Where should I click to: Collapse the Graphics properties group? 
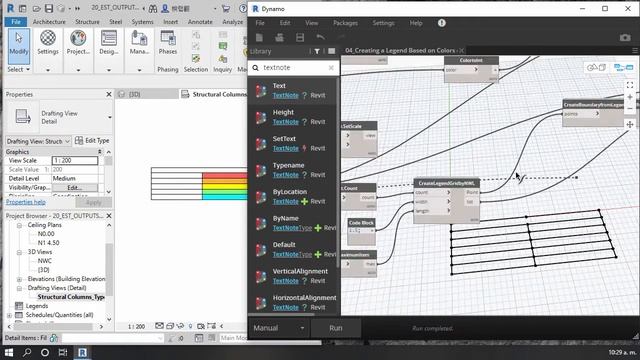tap(100, 152)
